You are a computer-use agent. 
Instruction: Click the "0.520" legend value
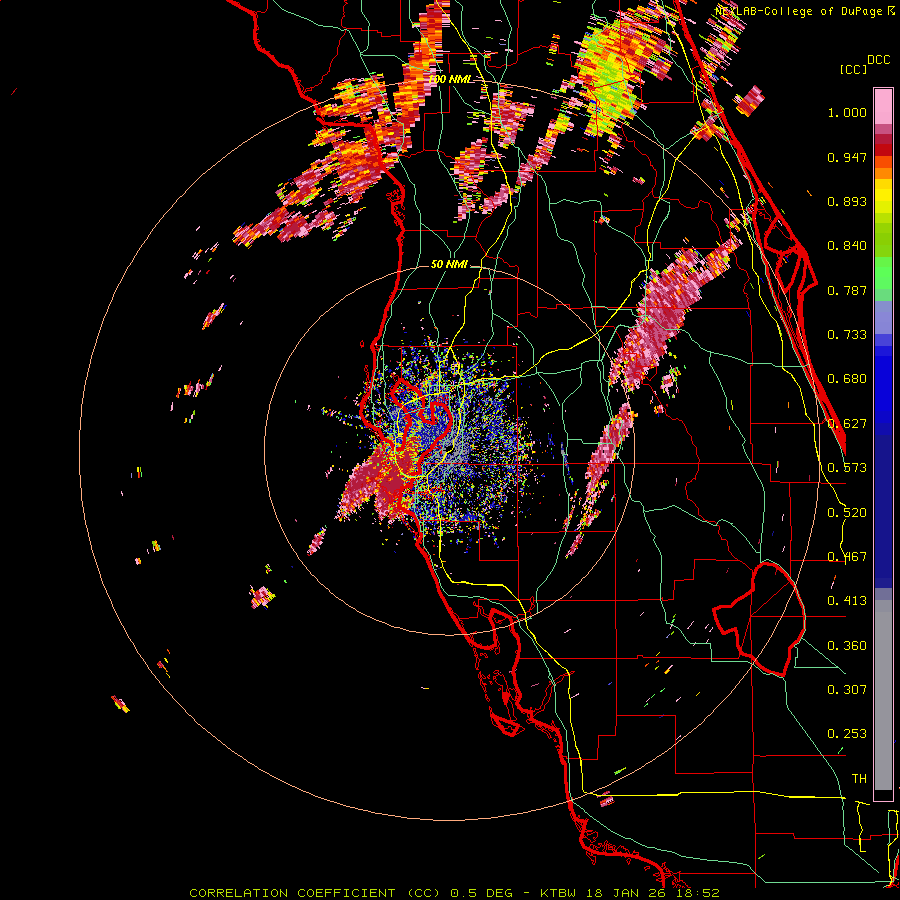tap(847, 513)
